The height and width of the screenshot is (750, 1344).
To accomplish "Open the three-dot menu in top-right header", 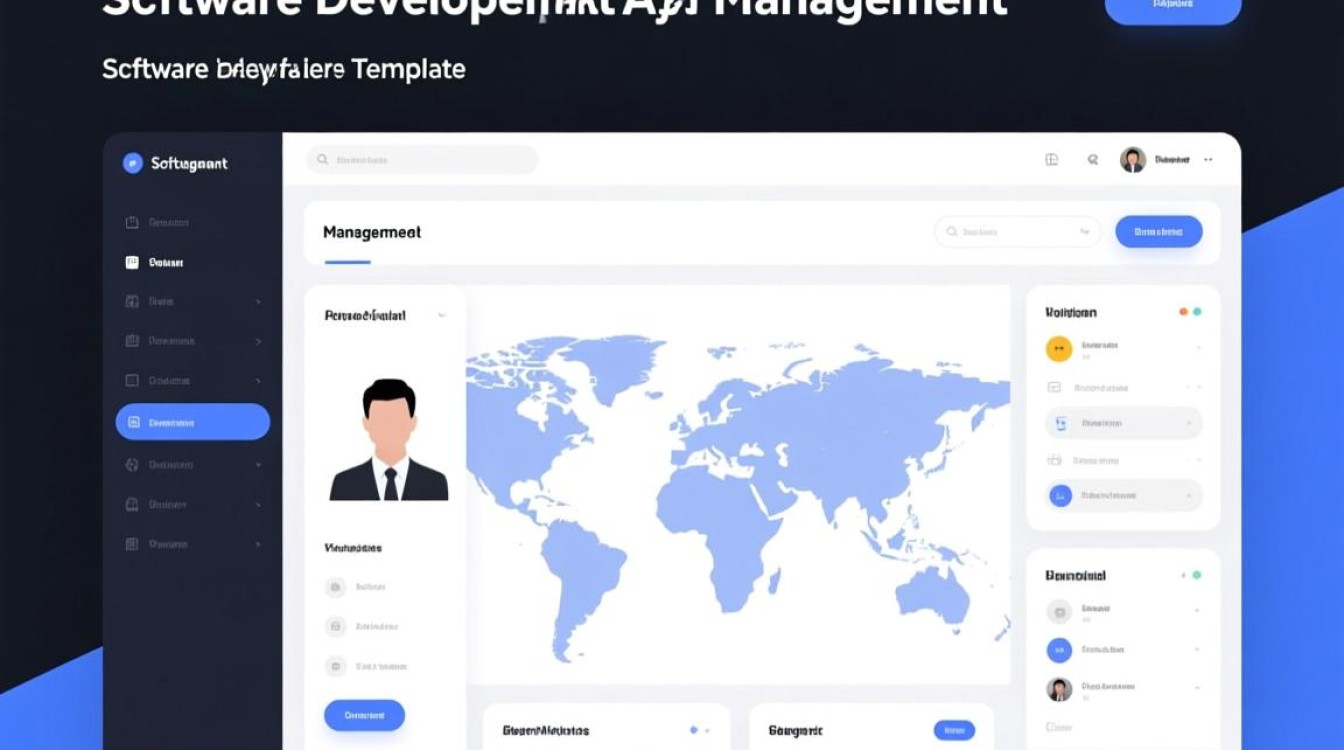I will click(x=1208, y=159).
